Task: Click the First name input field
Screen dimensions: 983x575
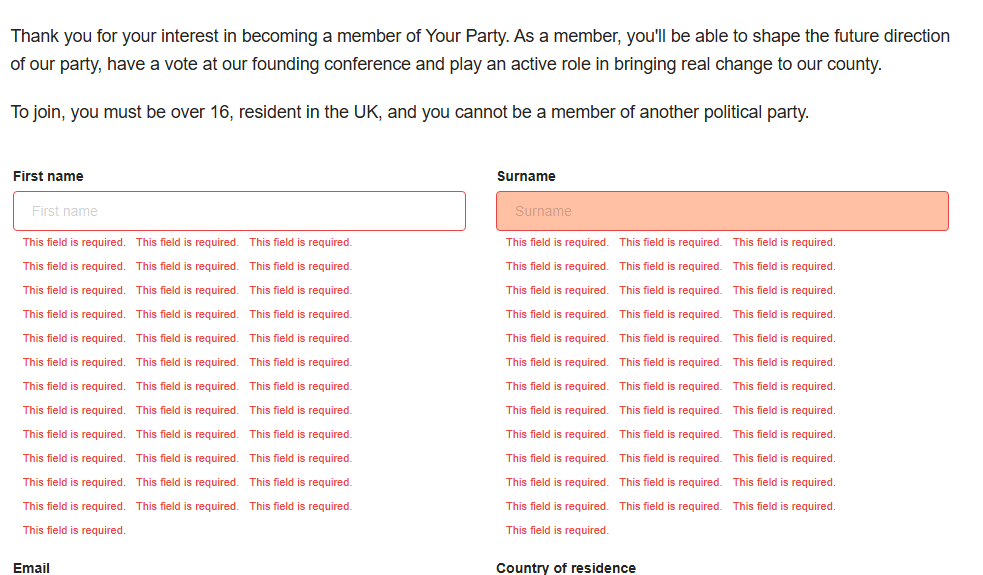Action: pos(239,211)
